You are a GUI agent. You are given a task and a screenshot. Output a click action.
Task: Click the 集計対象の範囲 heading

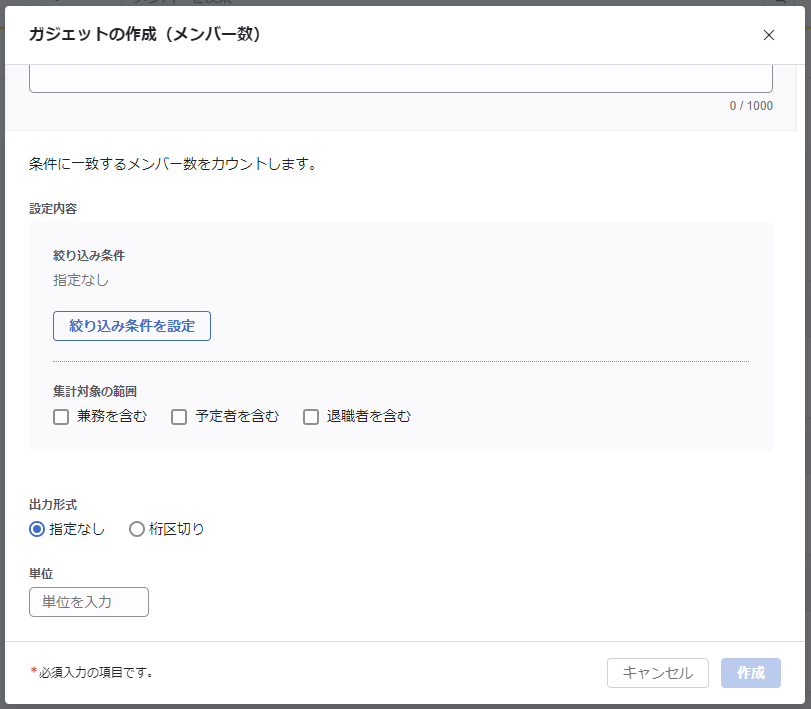95,392
